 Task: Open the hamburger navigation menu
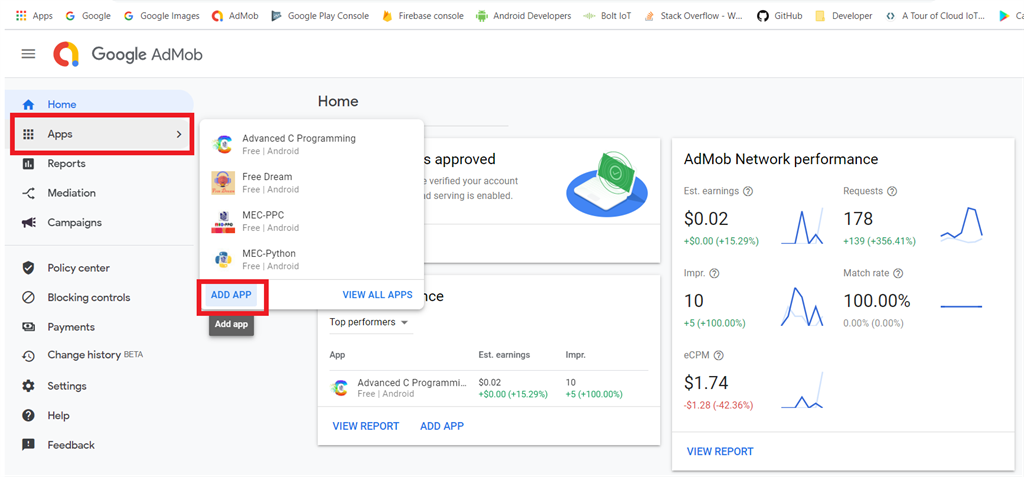tap(28, 54)
